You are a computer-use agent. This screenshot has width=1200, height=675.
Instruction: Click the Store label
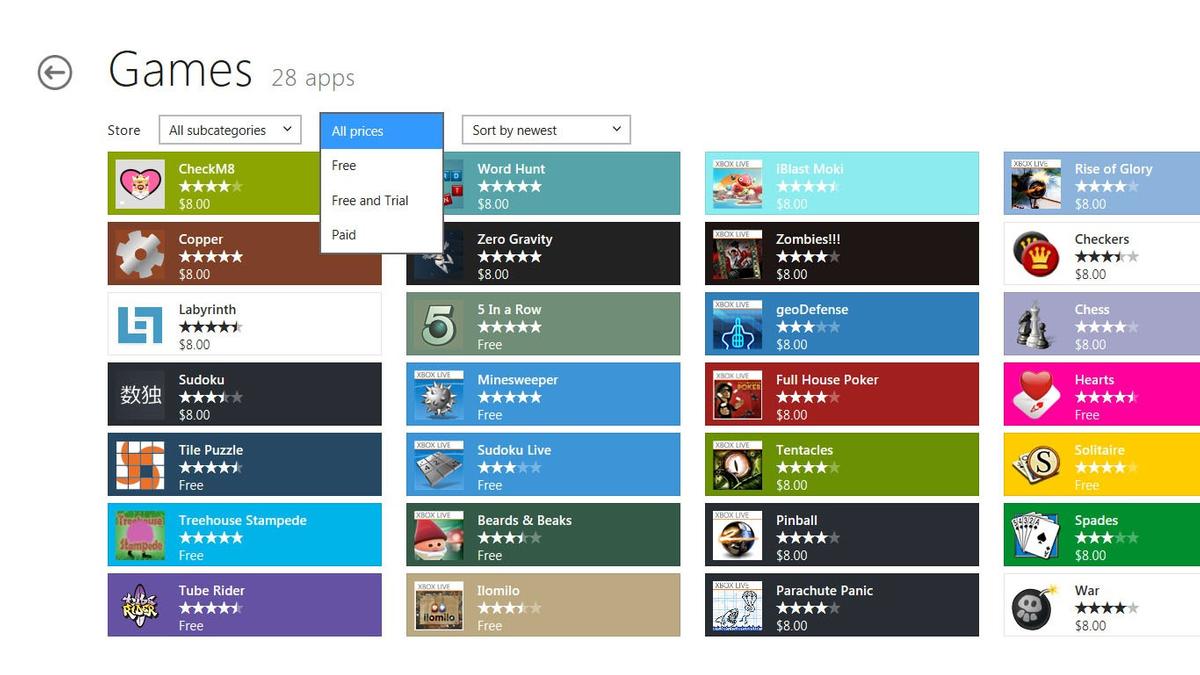tap(124, 130)
